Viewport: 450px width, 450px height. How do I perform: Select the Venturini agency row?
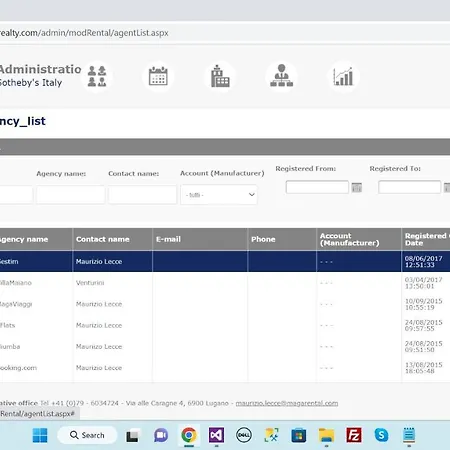[225, 283]
